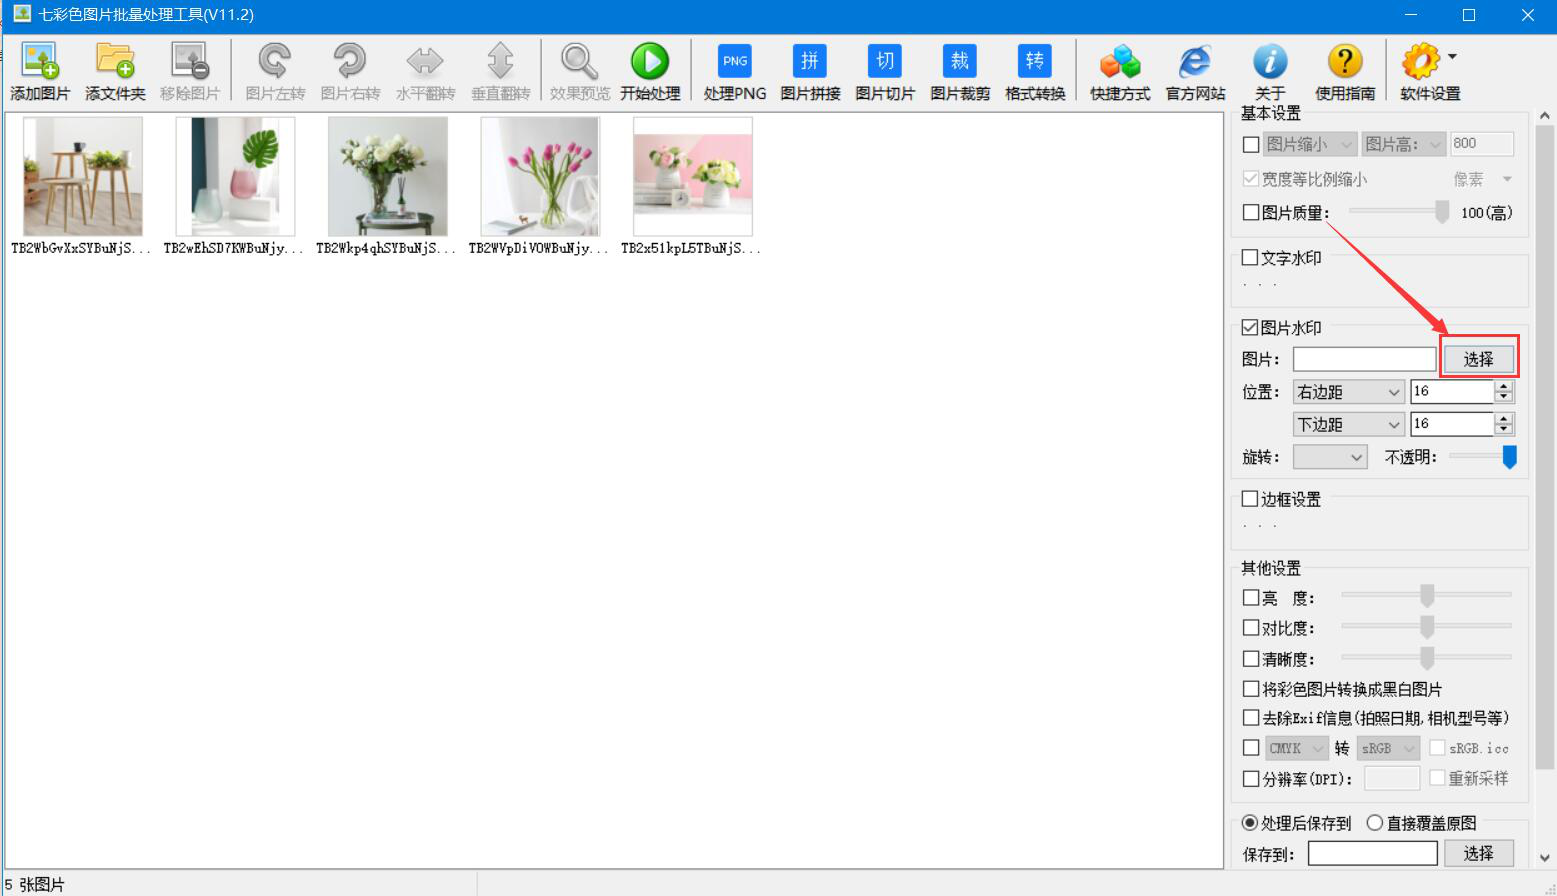Flip vertically using 垂直翻转
The image size is (1557, 896).
pos(500,71)
